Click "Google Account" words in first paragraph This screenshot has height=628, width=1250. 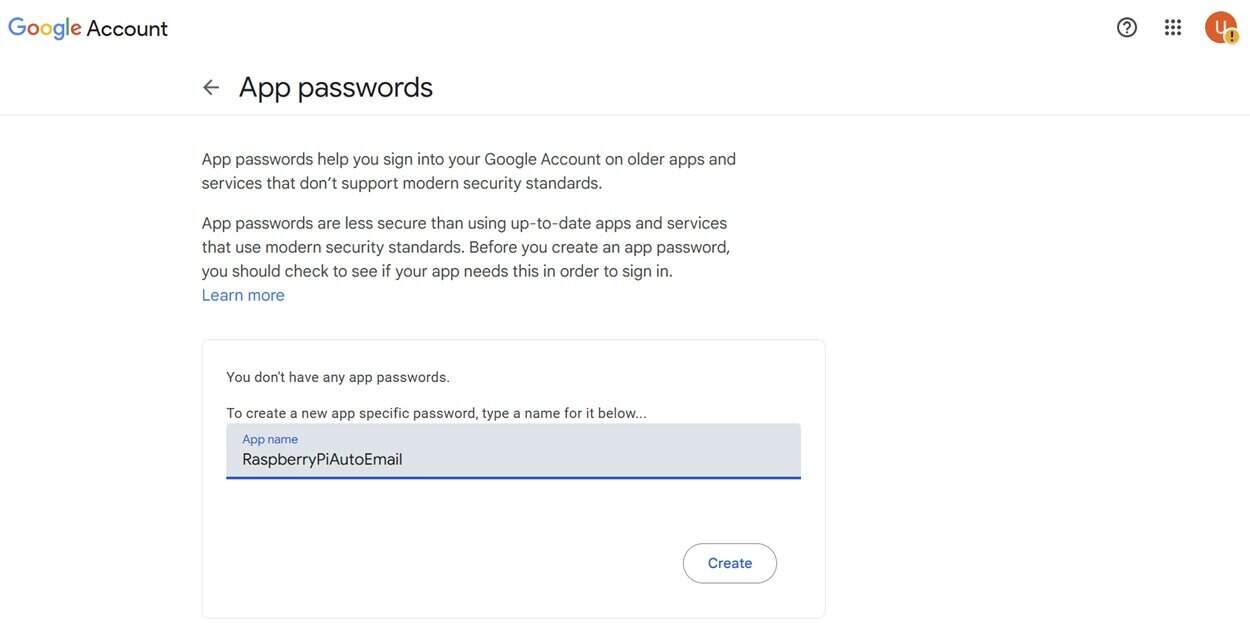pyautogui.click(x=540, y=159)
